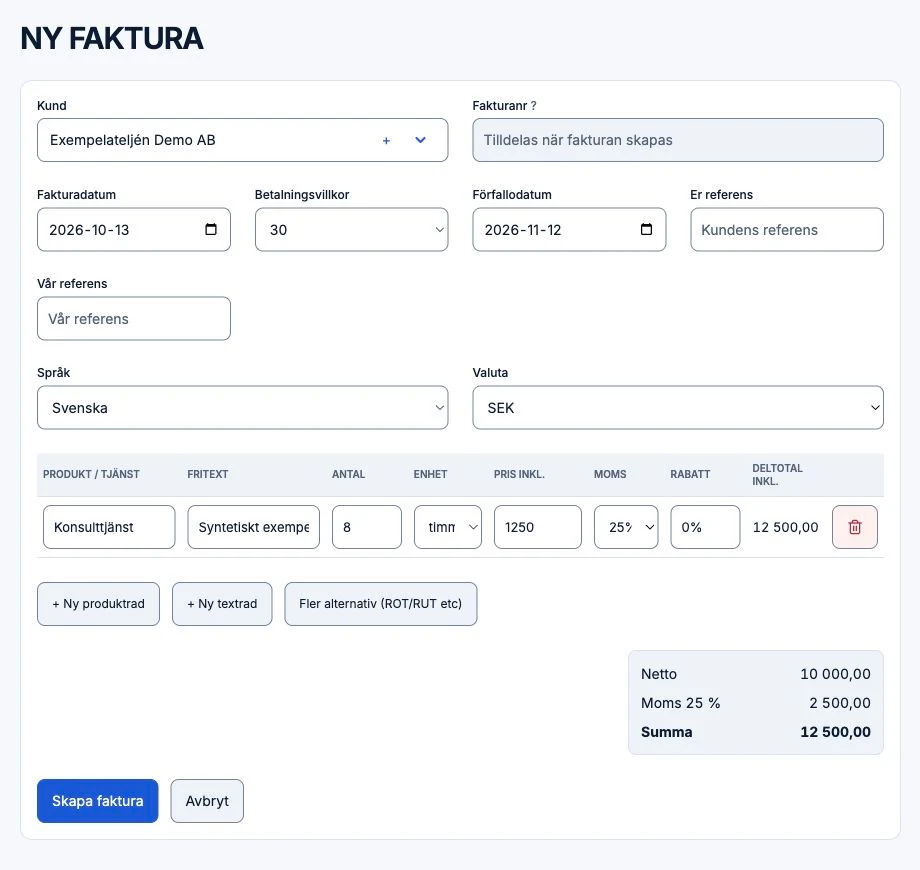Click the ANTAL column header
This screenshot has width=920, height=870.
click(349, 474)
